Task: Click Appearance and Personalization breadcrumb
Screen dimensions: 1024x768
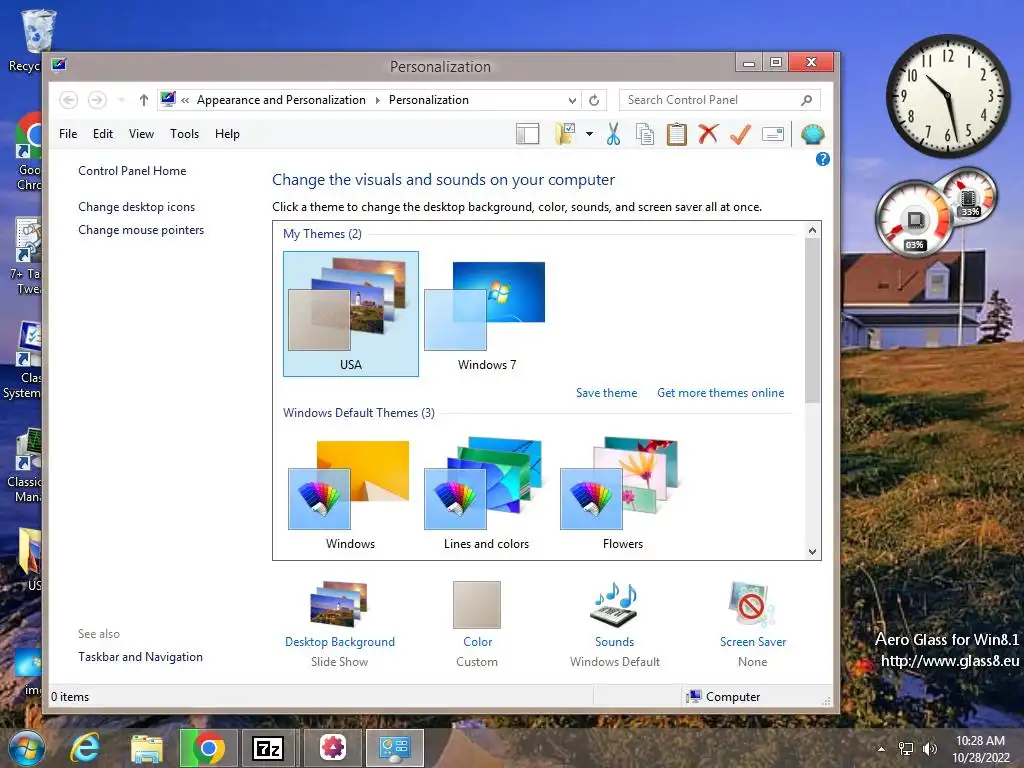Action: pyautogui.click(x=281, y=100)
